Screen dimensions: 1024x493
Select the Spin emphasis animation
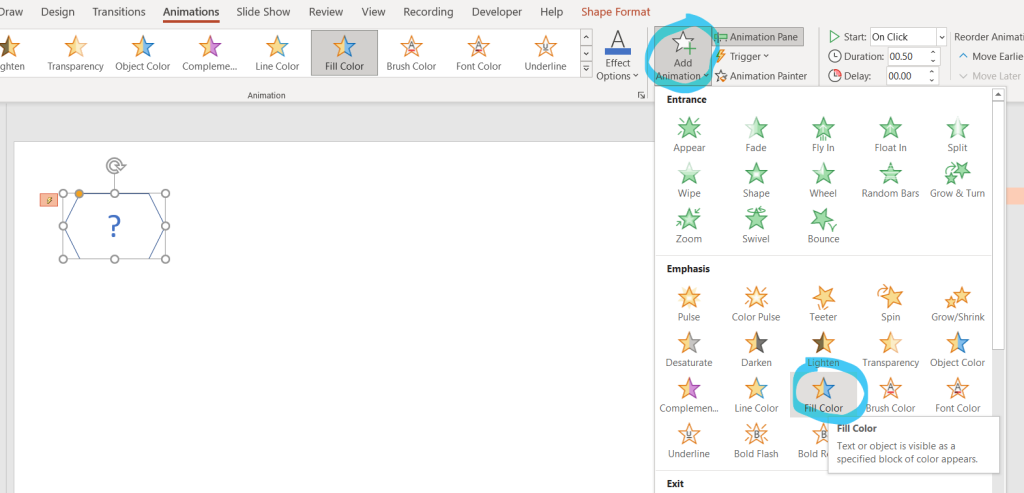coord(890,303)
